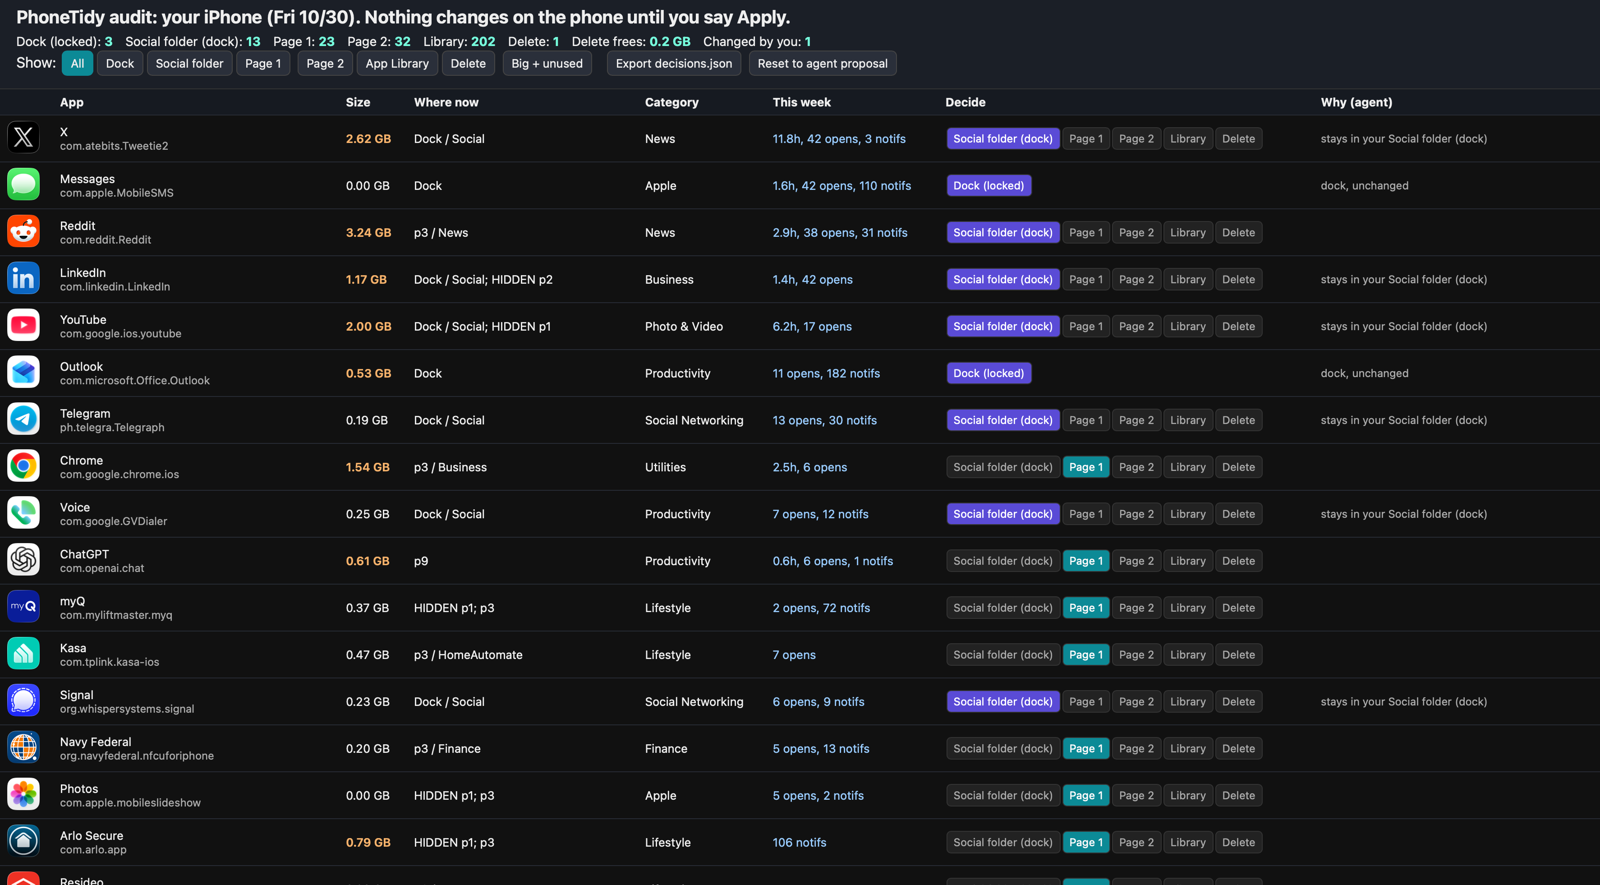Click the myQ app icon
This screenshot has width=1600, height=885.
pos(23,608)
